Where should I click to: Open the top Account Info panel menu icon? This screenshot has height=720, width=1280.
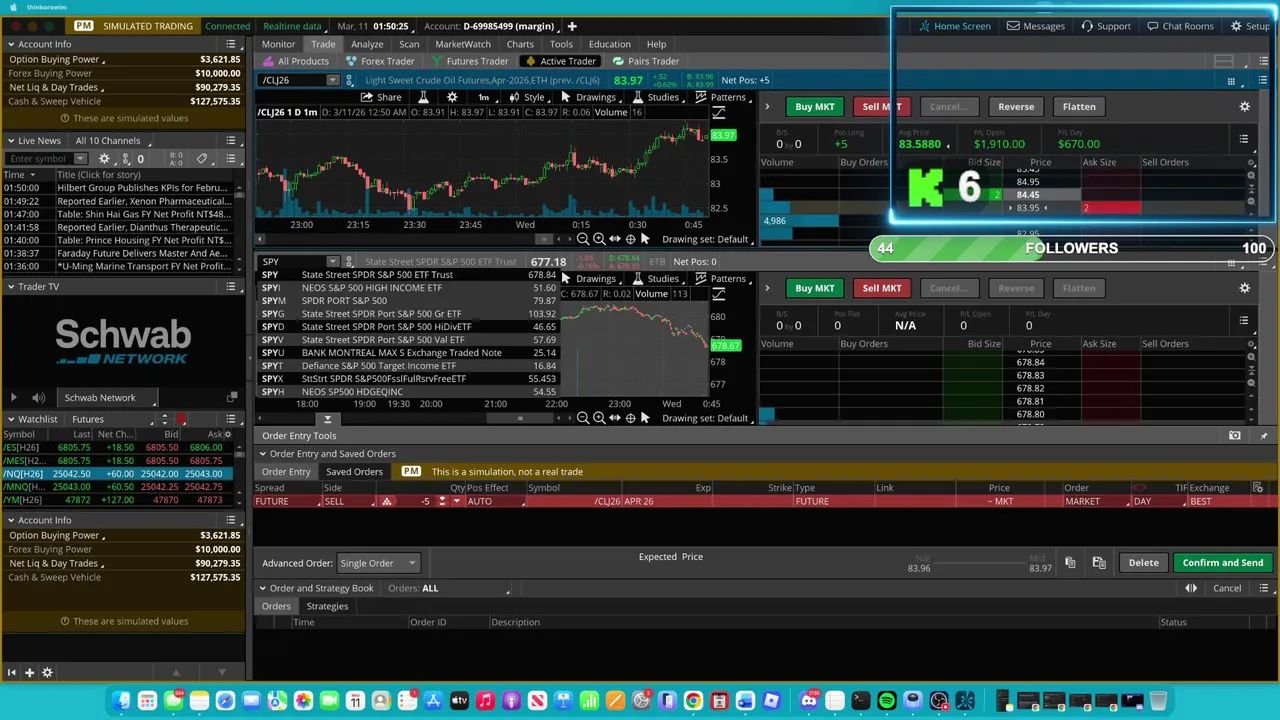231,44
